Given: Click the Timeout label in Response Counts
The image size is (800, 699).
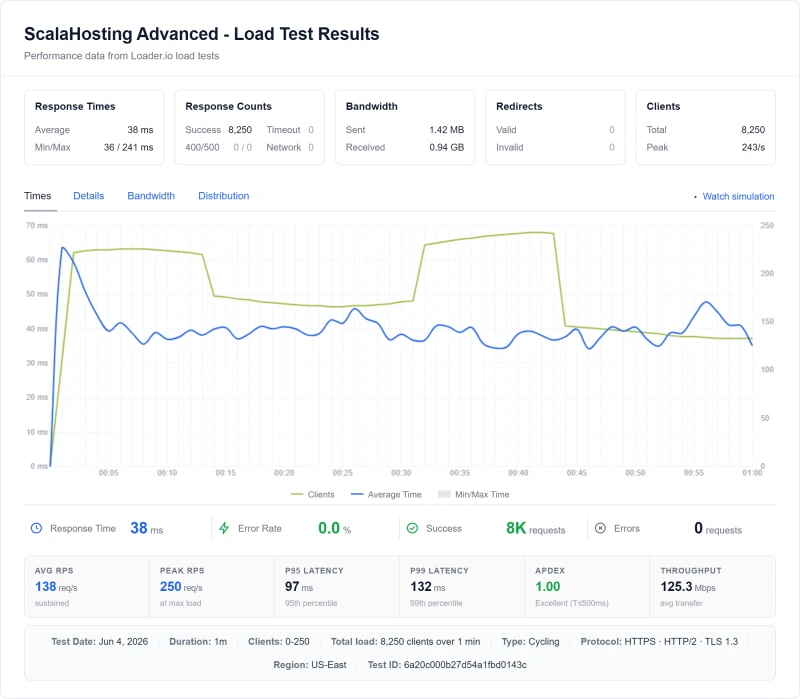Looking at the screenshot, I should (283, 130).
